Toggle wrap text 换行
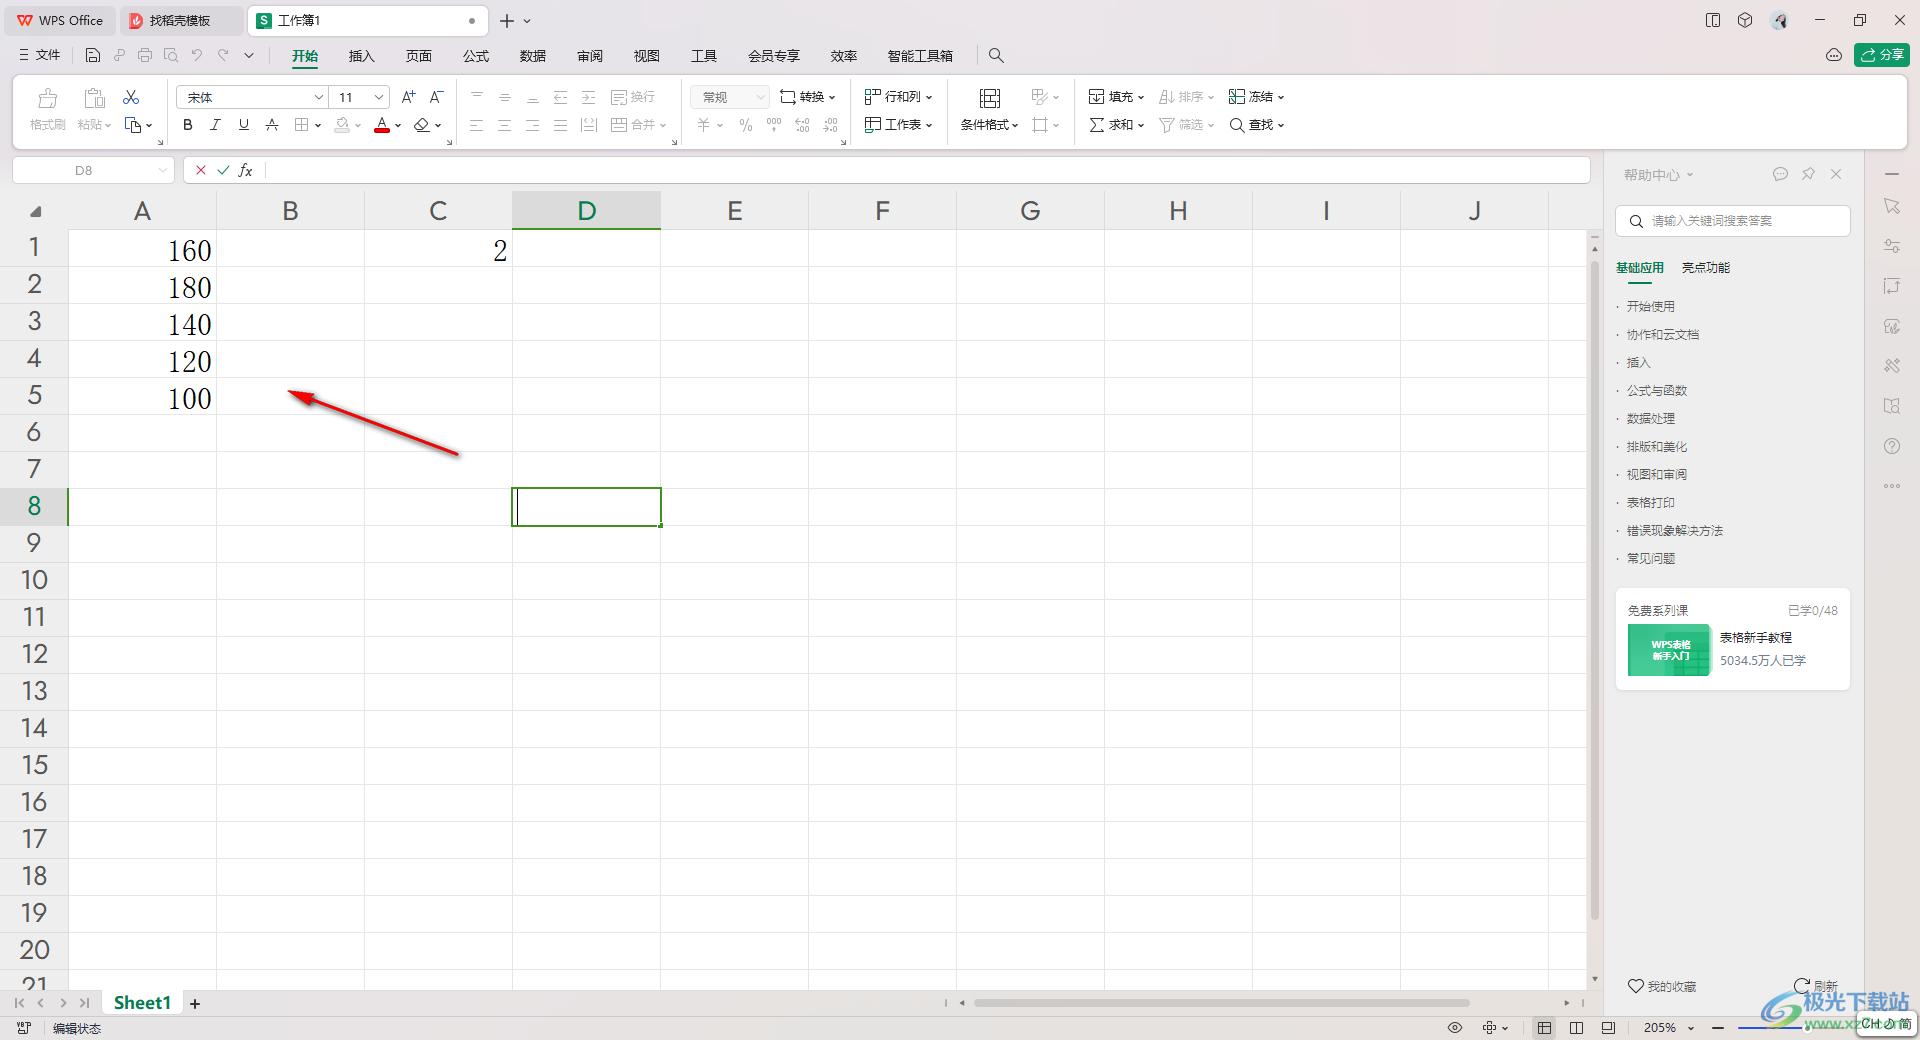 pos(634,97)
